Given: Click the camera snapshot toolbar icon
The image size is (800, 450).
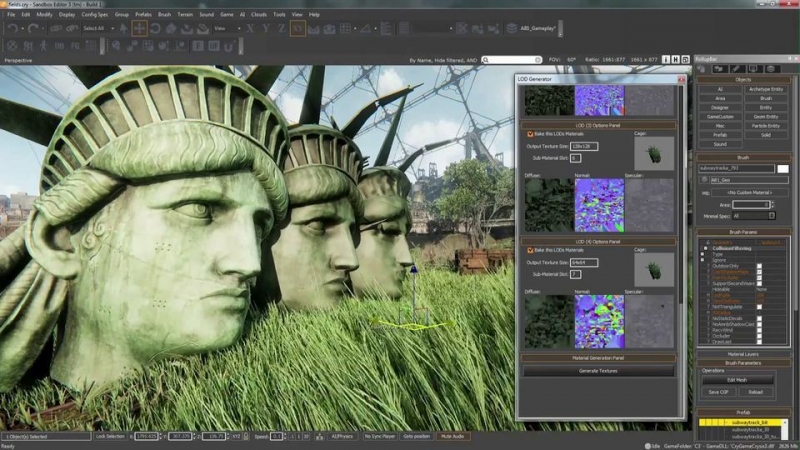Looking at the screenshot, I should click(x=330, y=28).
